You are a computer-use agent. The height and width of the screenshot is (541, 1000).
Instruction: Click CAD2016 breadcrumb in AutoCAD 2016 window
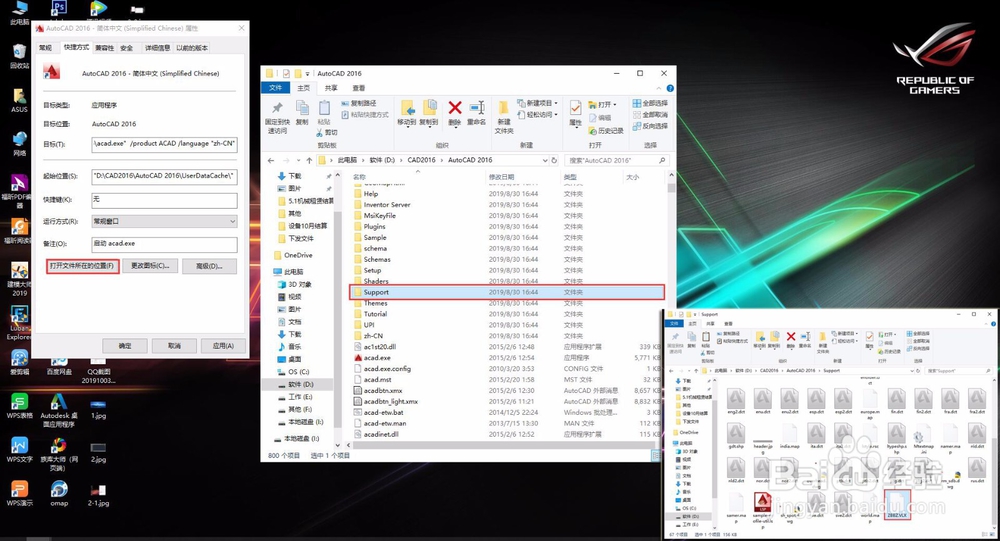(421, 160)
